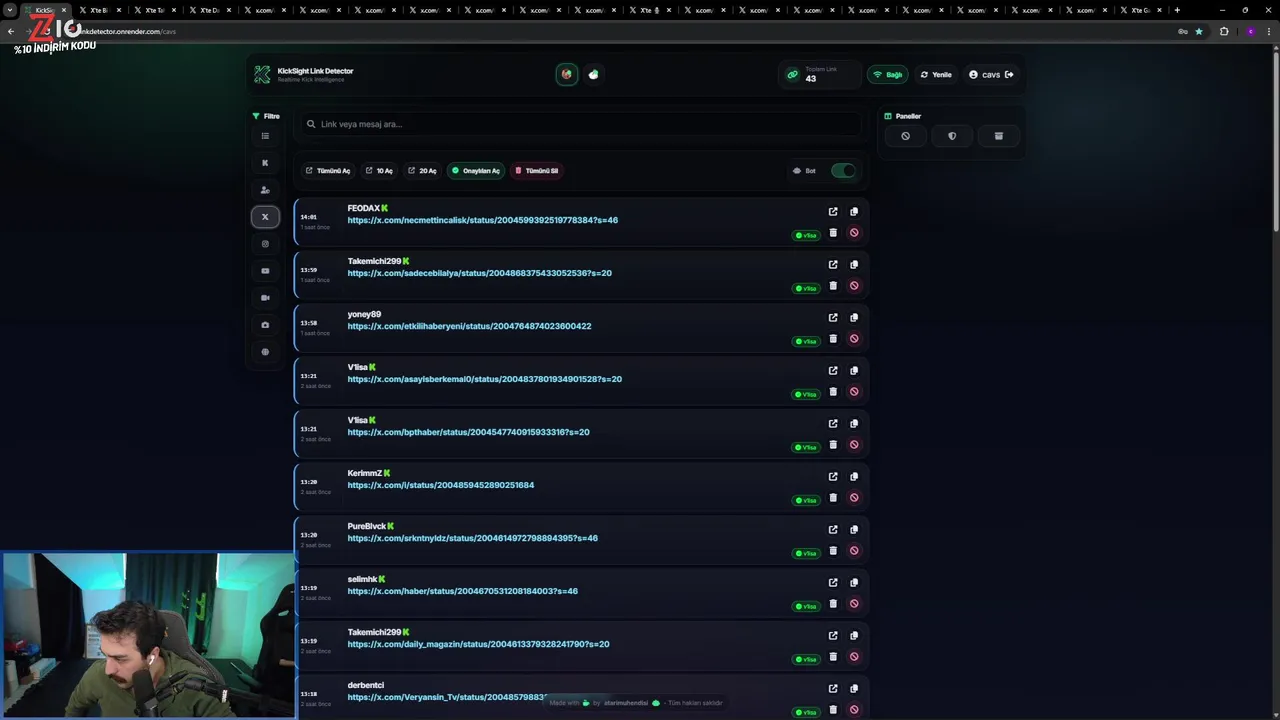Click the Toplam Link counter
Viewport: 1280px width, 720px height.
coord(819,75)
